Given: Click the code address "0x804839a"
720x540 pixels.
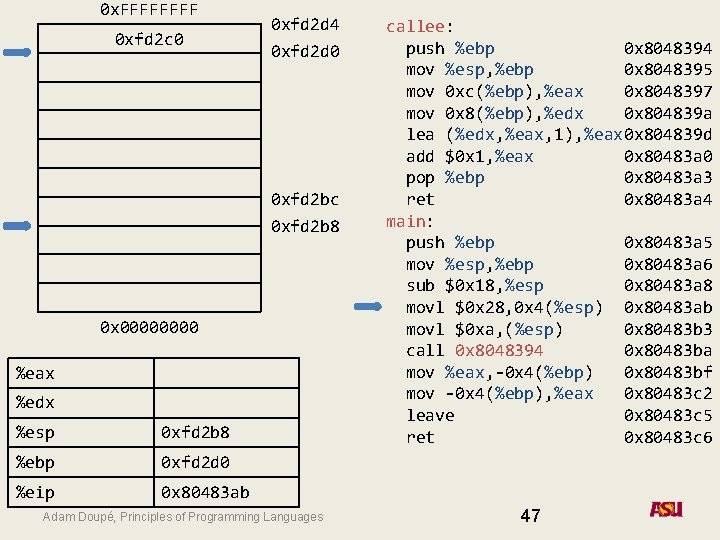Looking at the screenshot, I should tap(668, 113).
